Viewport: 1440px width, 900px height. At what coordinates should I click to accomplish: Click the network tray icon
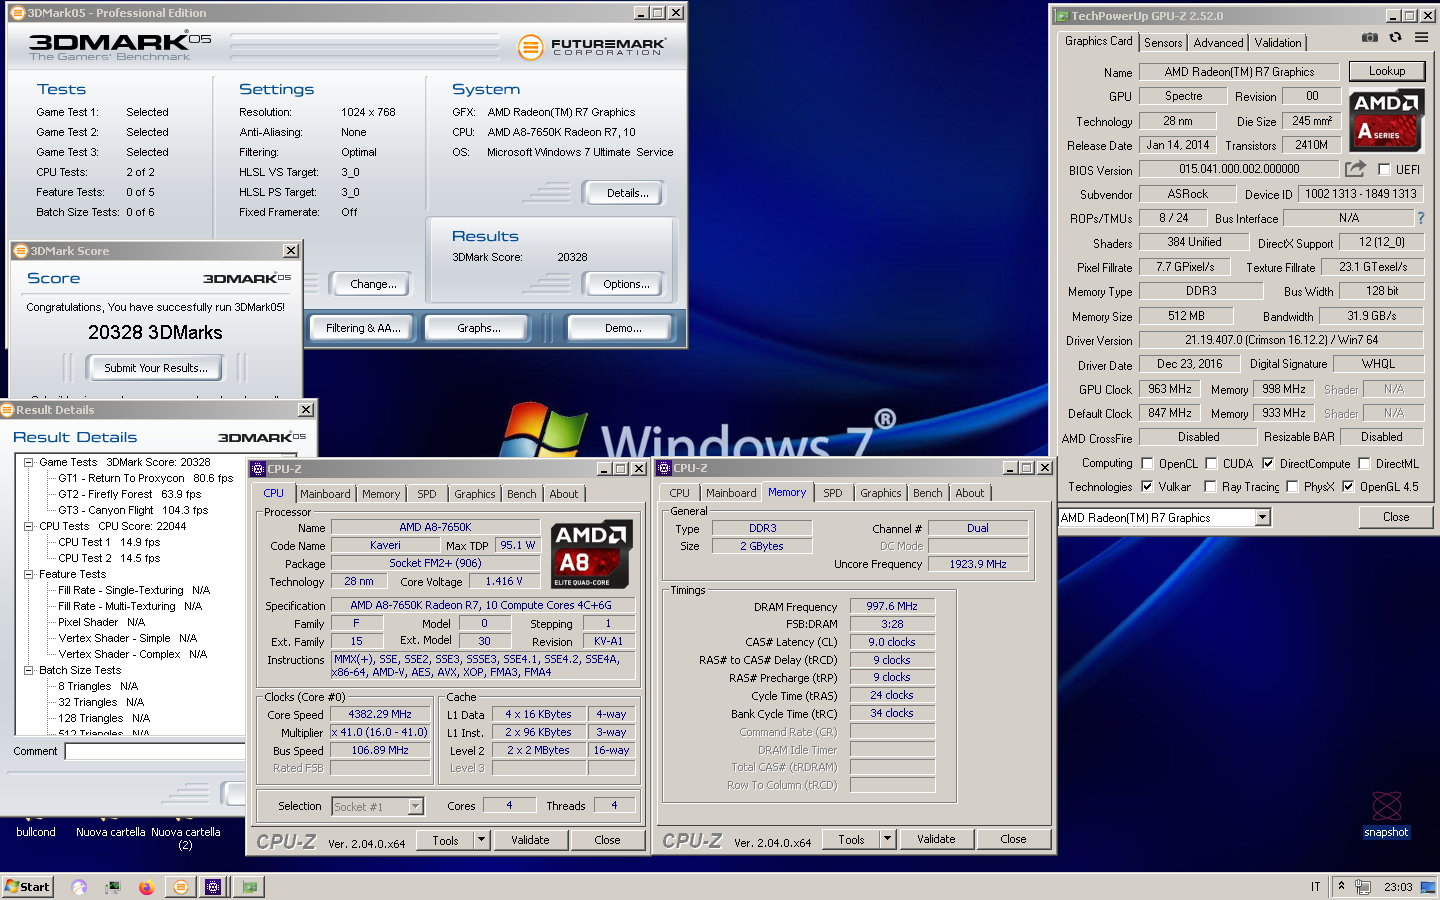[1362, 887]
